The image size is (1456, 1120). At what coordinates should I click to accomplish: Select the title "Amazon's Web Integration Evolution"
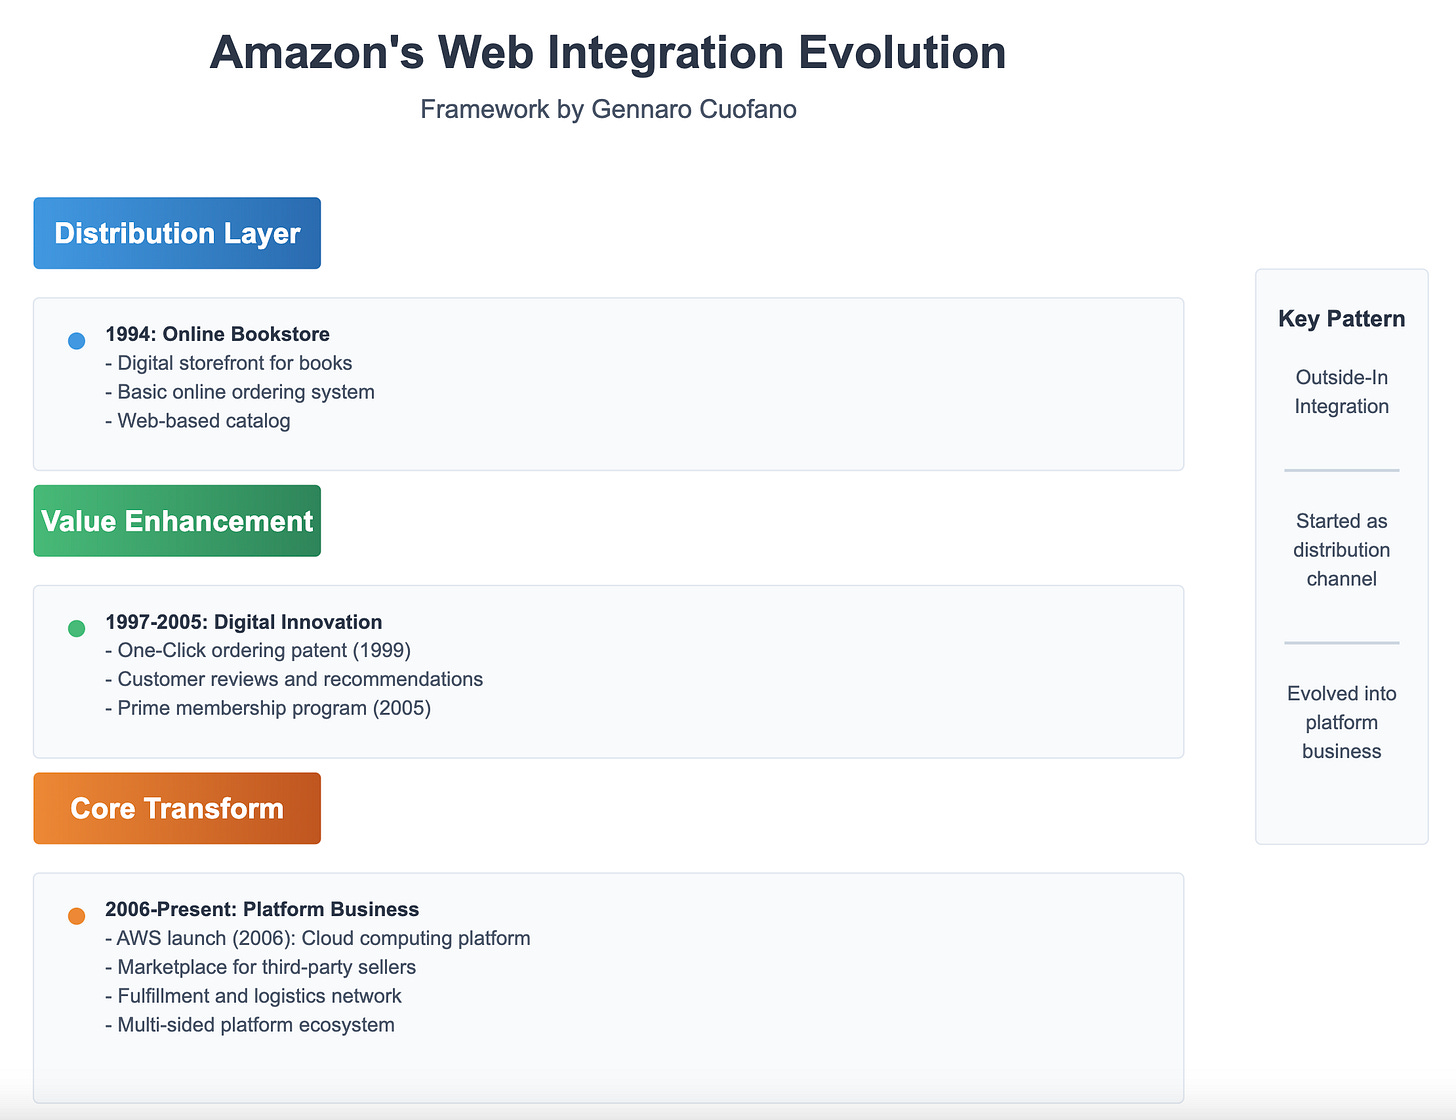tap(608, 52)
